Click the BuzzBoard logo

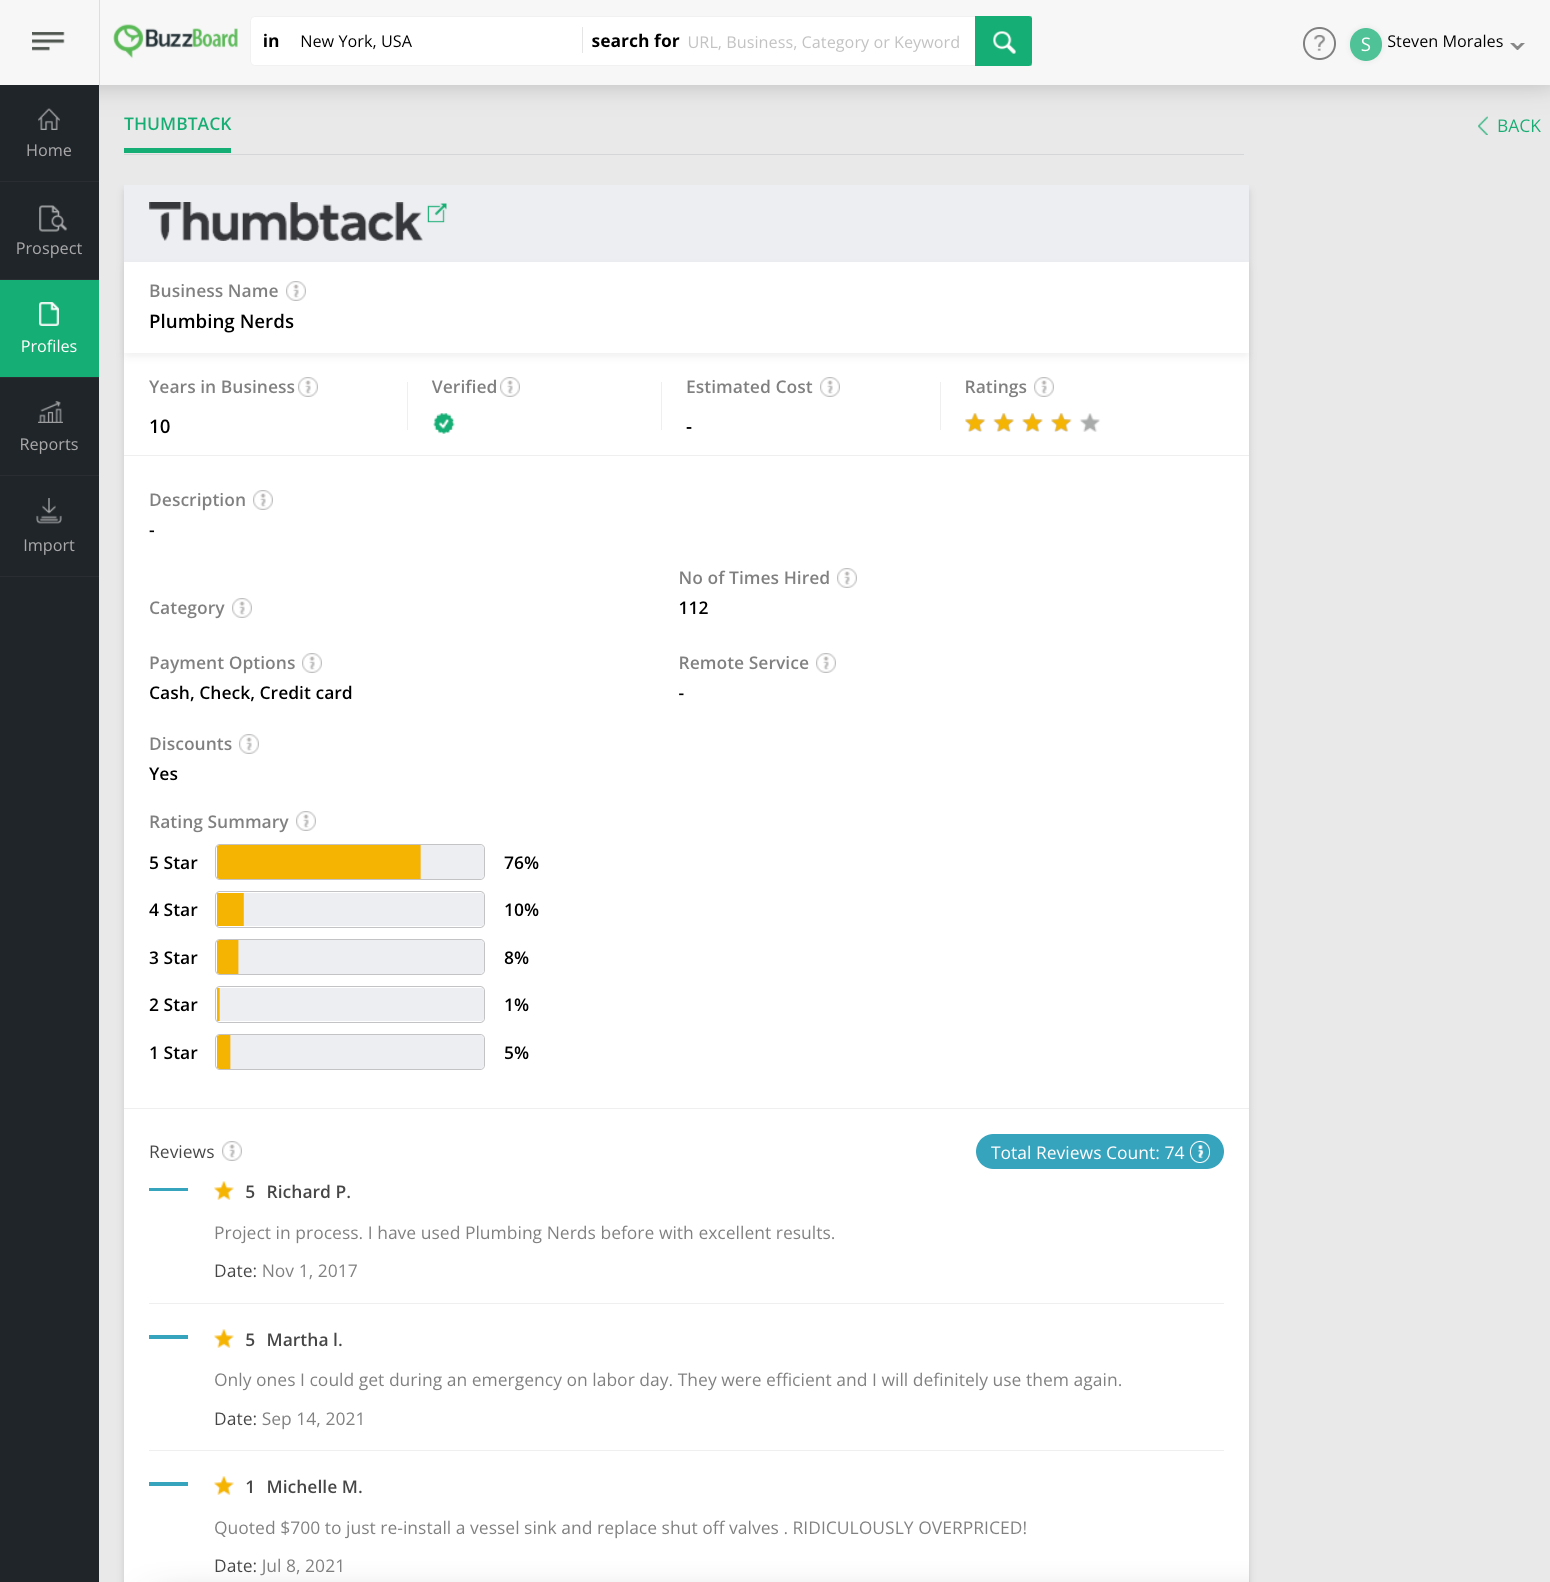coord(176,40)
